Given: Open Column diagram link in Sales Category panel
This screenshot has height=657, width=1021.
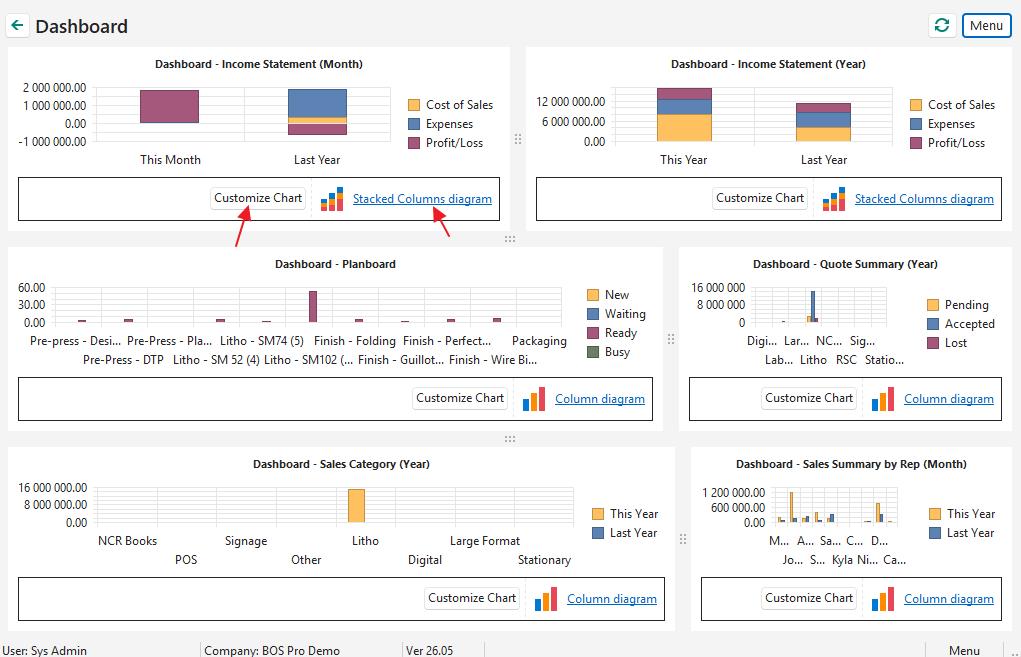Looking at the screenshot, I should (611, 599).
